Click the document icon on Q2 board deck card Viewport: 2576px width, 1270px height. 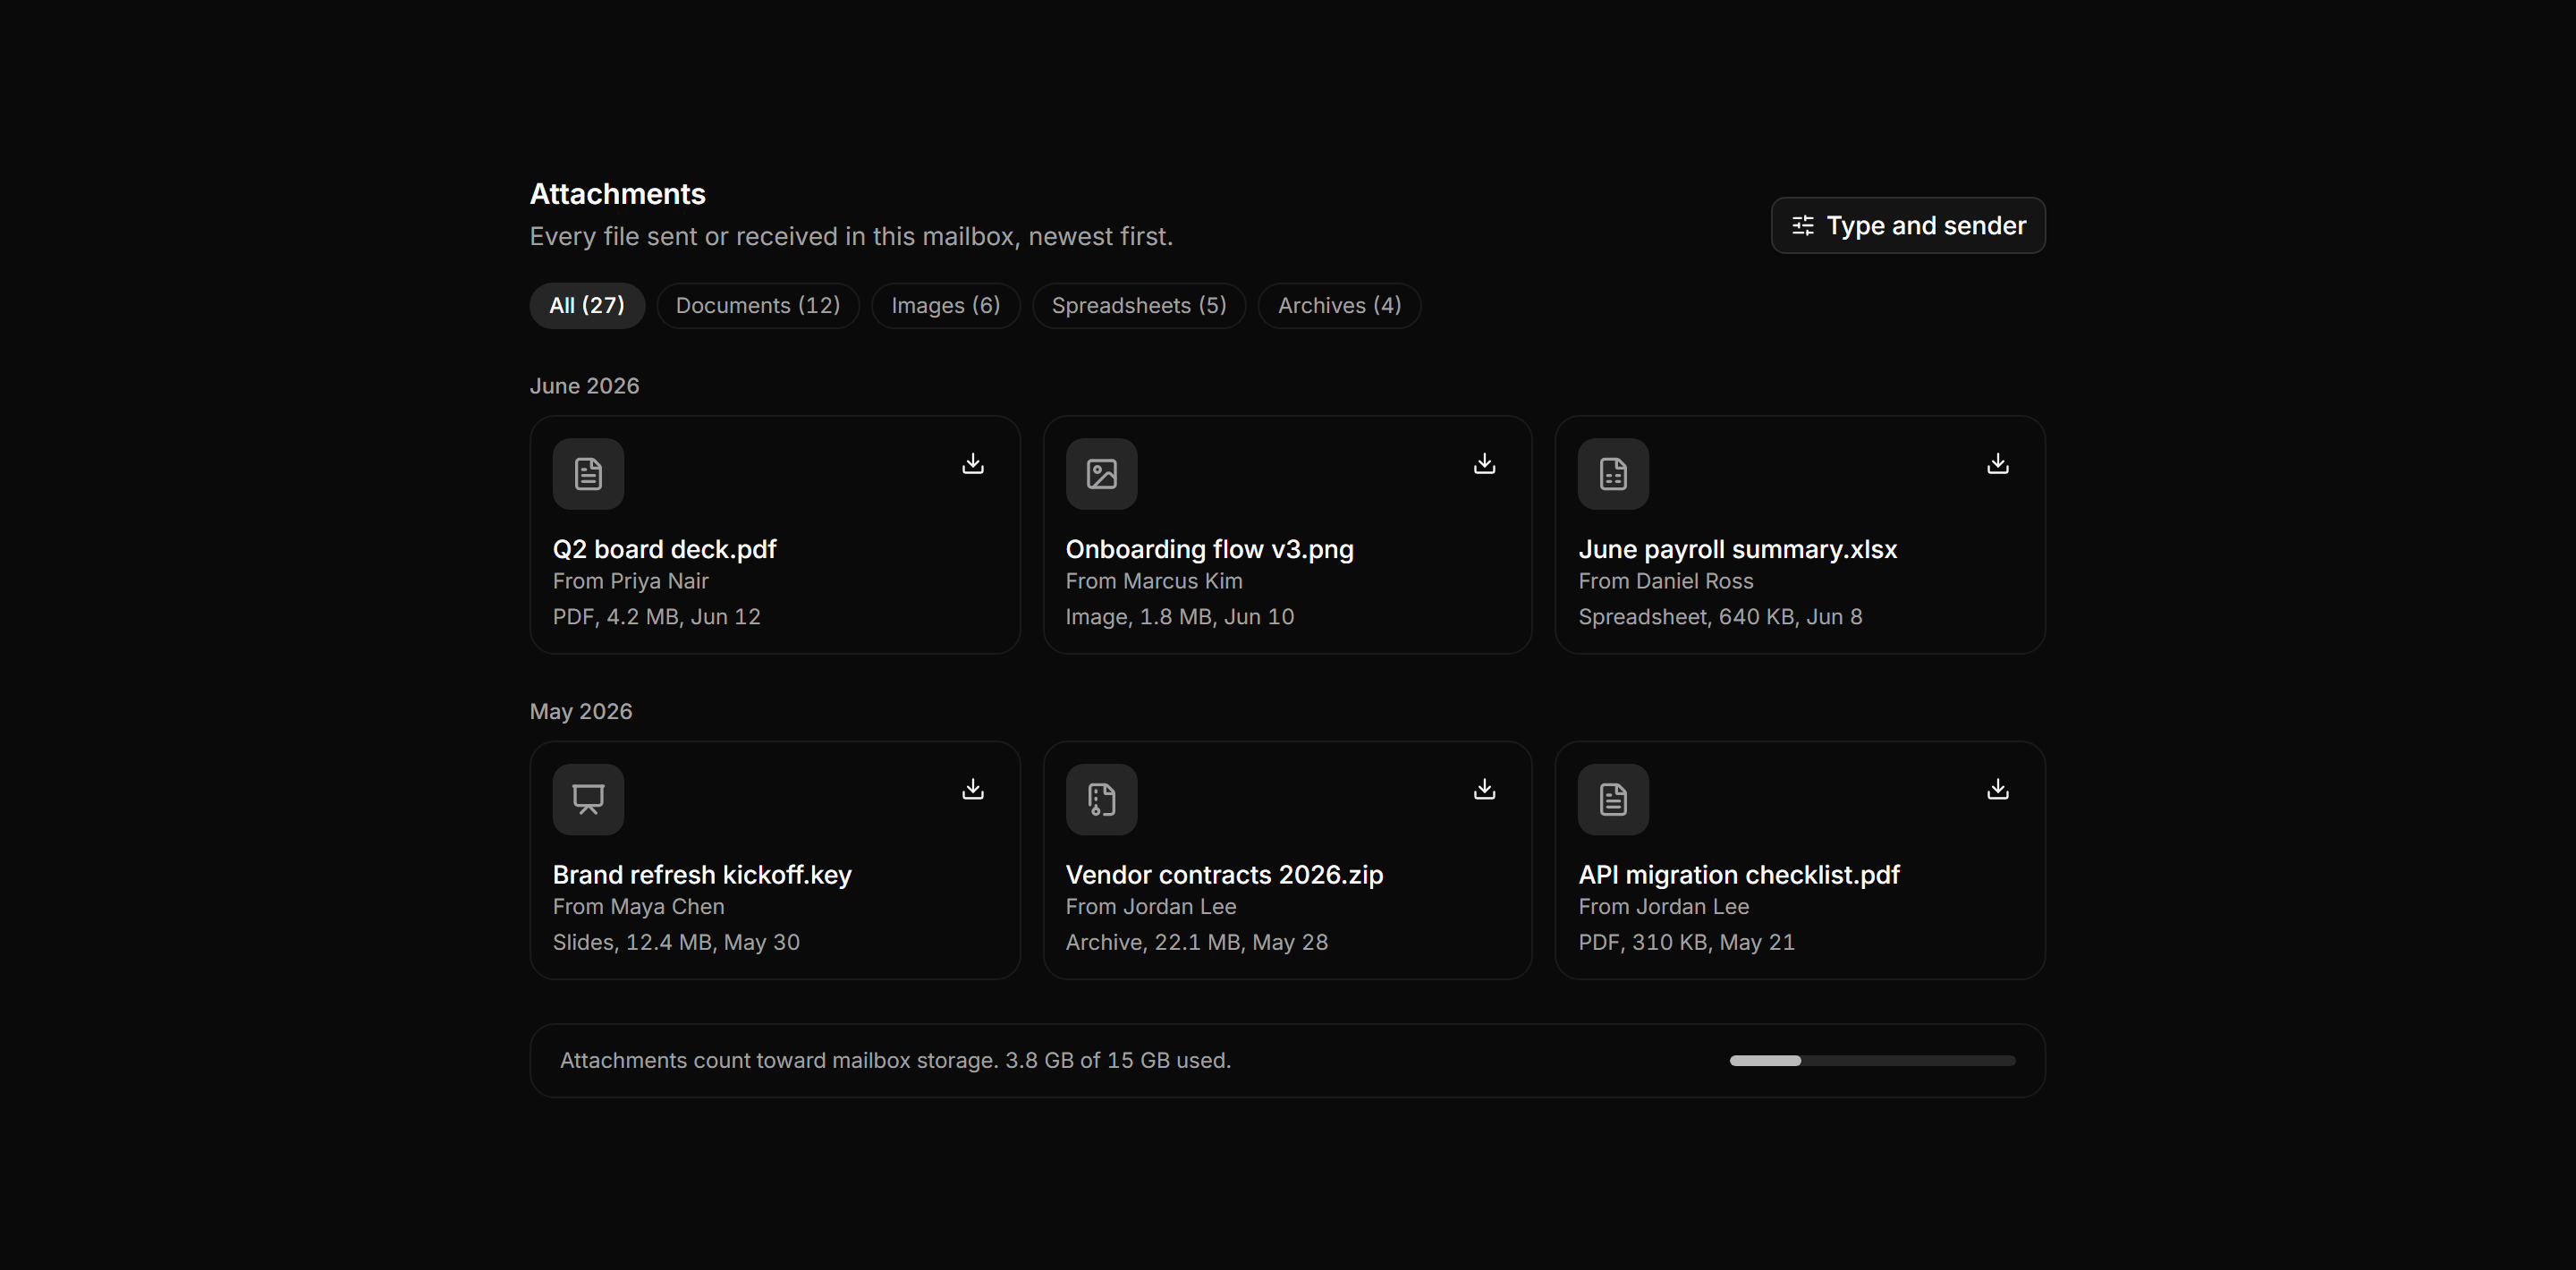(588, 474)
